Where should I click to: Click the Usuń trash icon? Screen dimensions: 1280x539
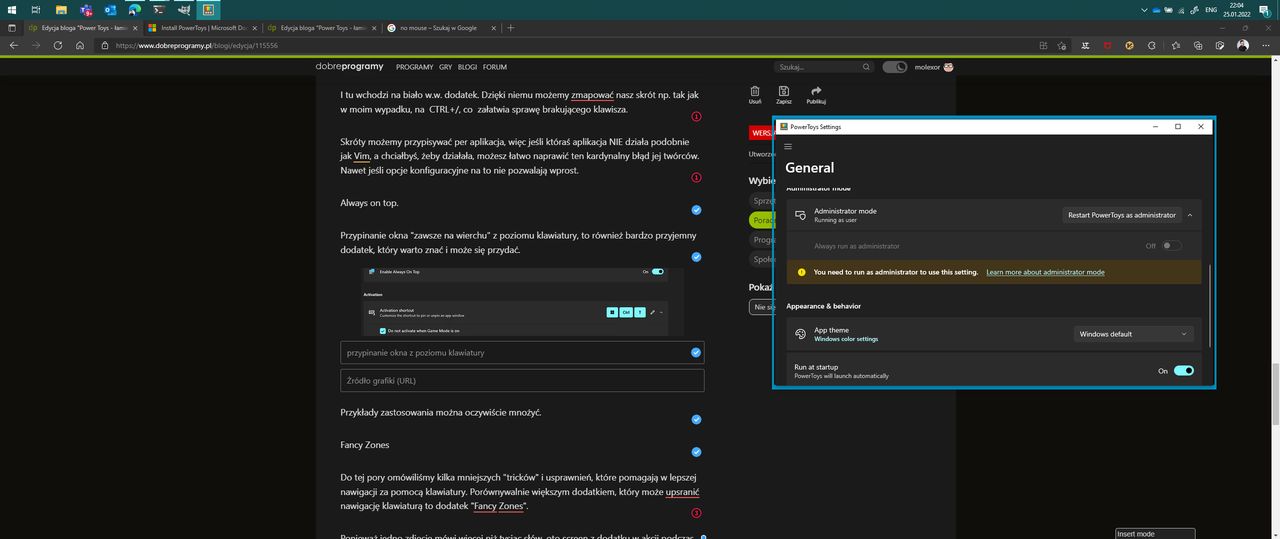click(x=755, y=91)
